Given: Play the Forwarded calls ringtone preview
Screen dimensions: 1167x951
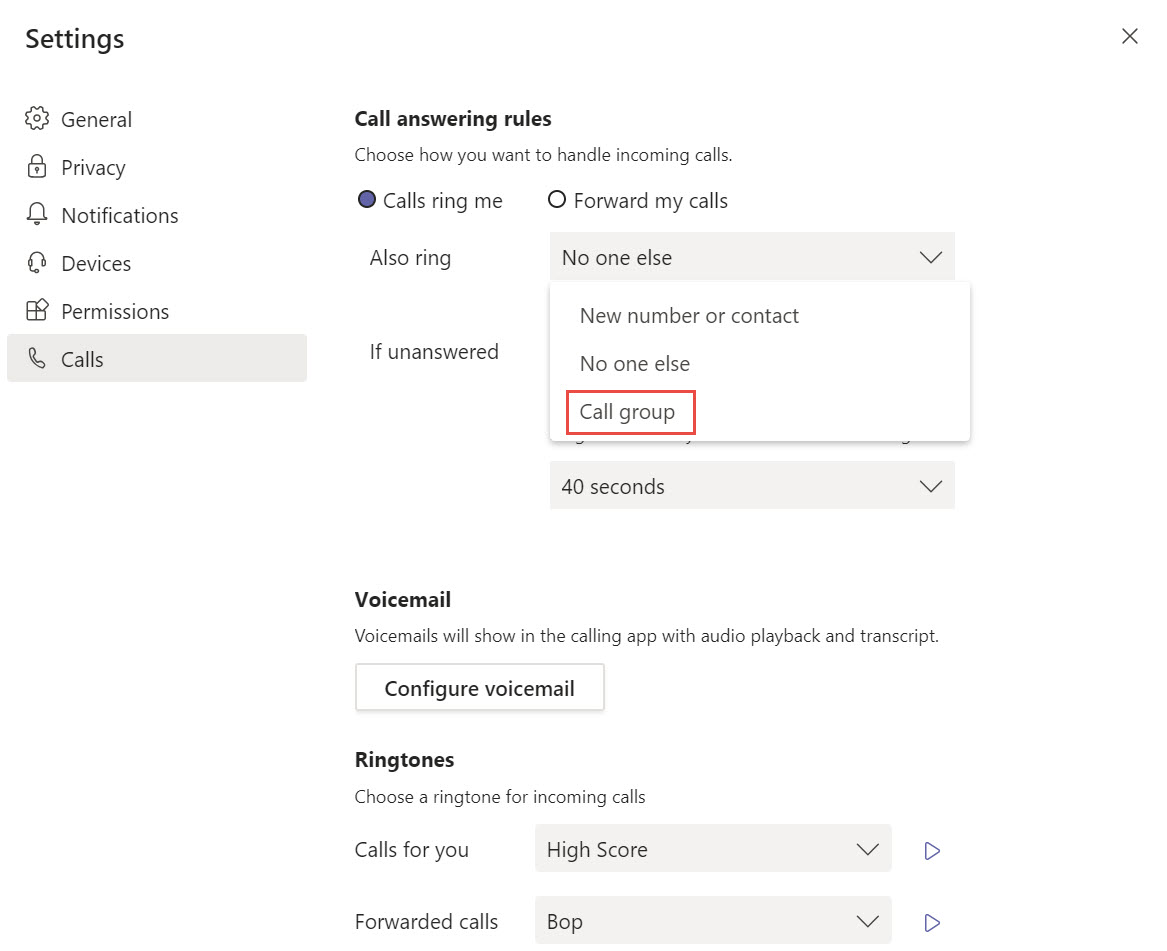Looking at the screenshot, I should point(932,923).
